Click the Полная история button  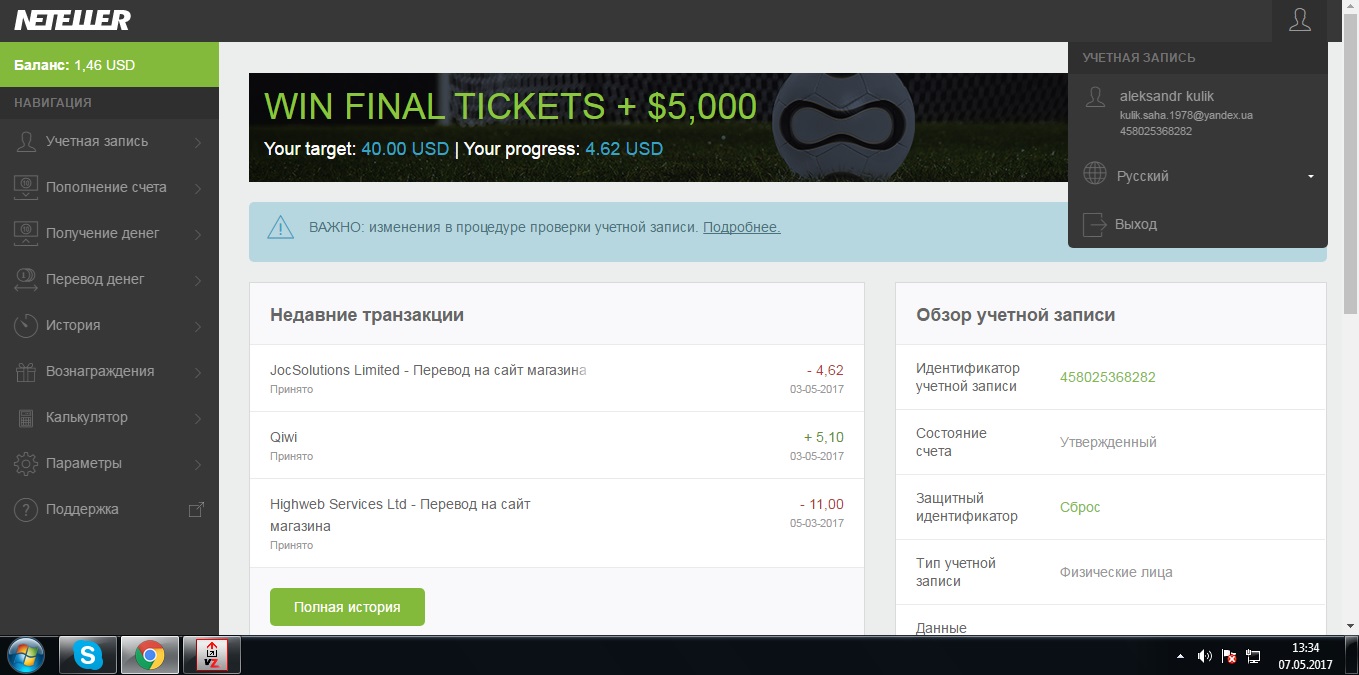point(347,607)
